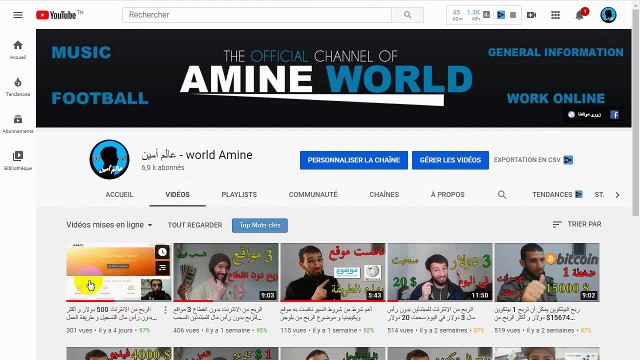Click the Facebook icon on banner

coord(614,115)
